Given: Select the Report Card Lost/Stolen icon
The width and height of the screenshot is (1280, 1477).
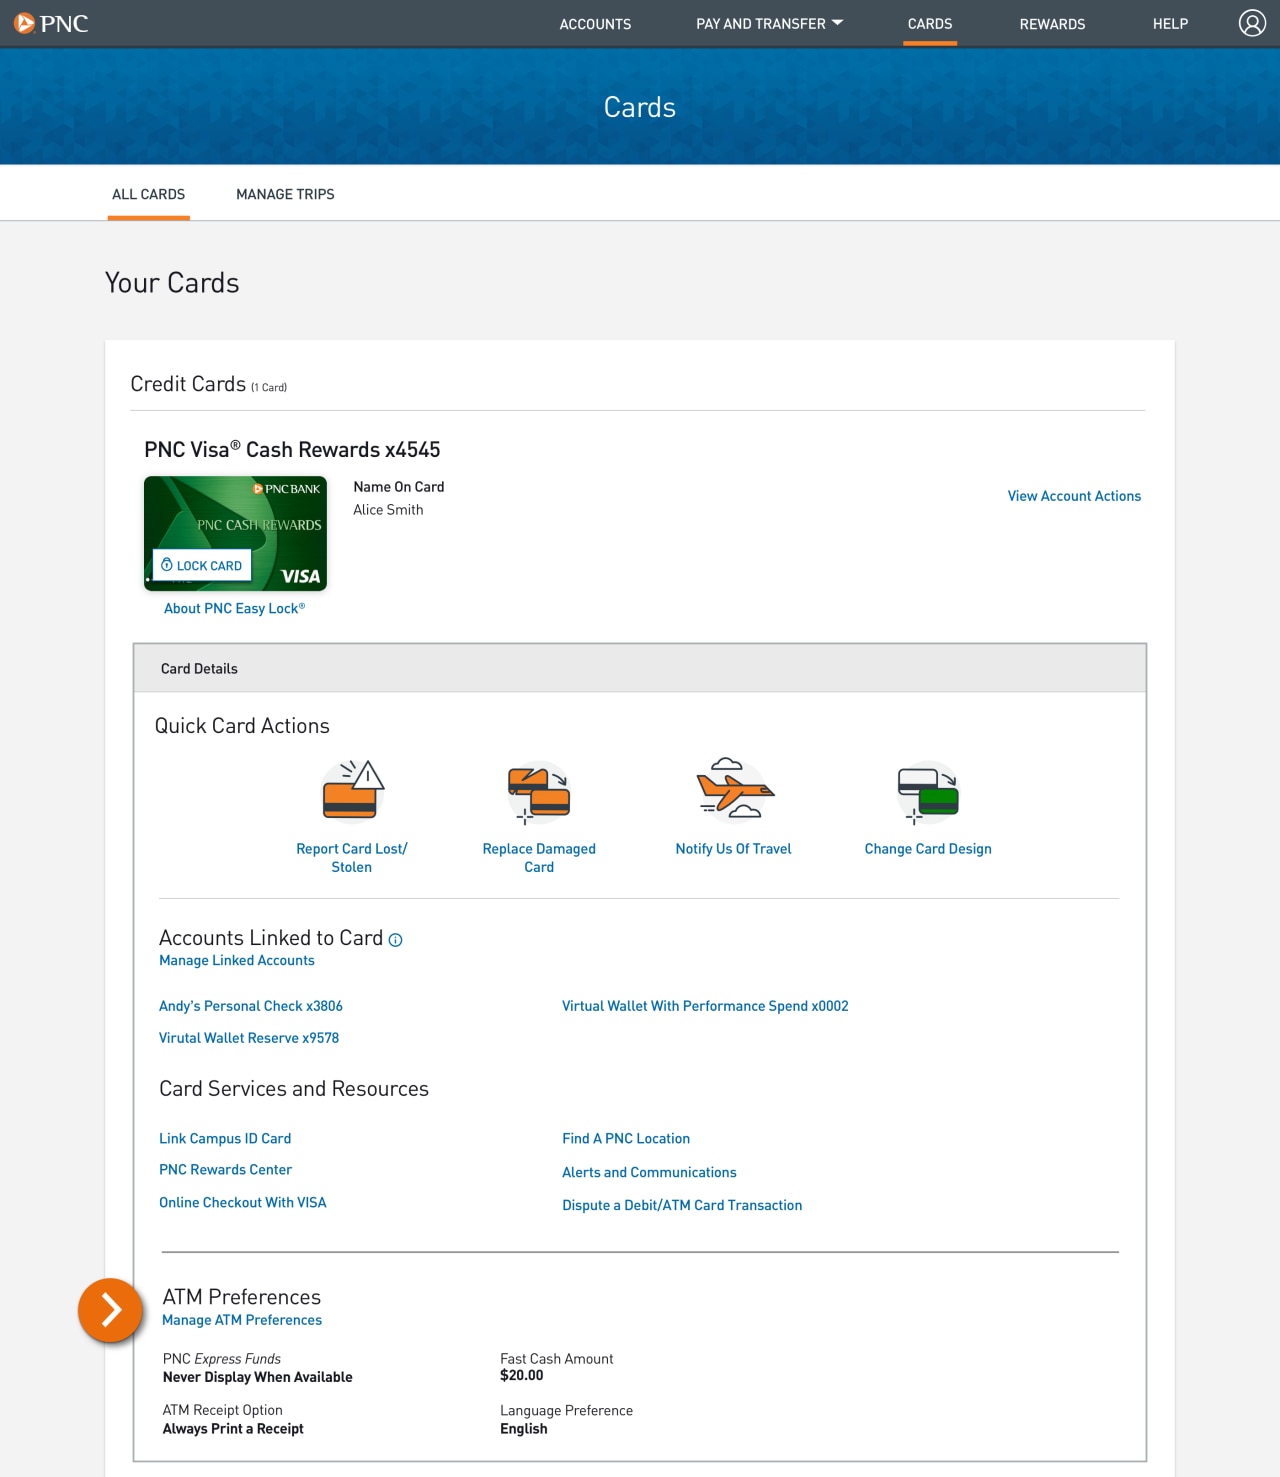Looking at the screenshot, I should pos(352,792).
